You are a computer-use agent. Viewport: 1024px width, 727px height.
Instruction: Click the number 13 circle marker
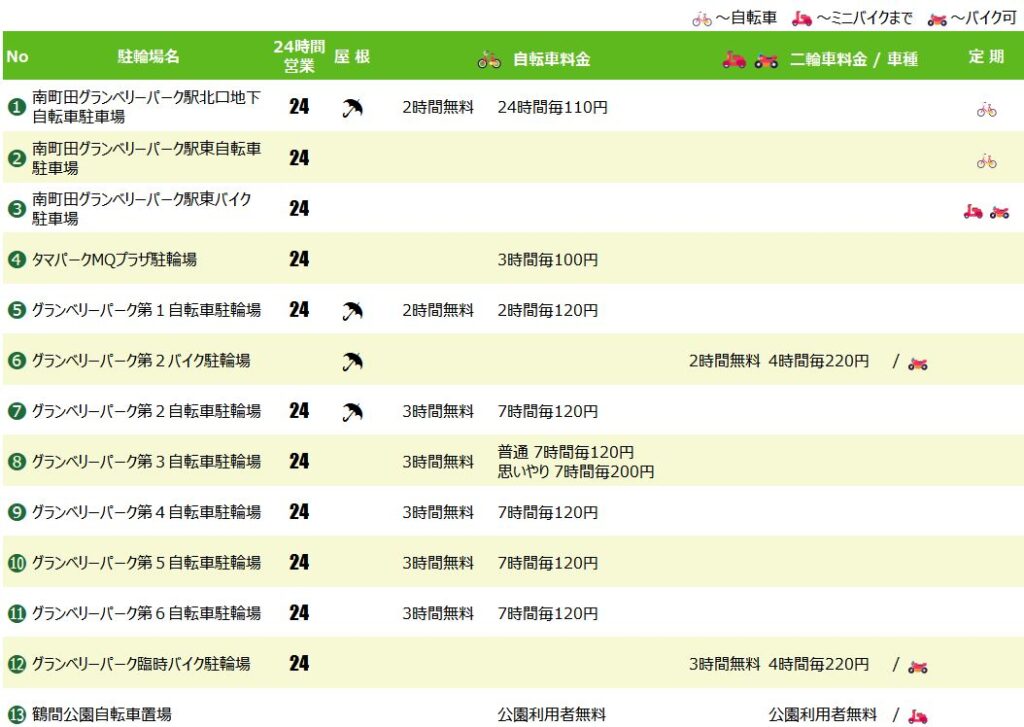pyautogui.click(x=16, y=715)
